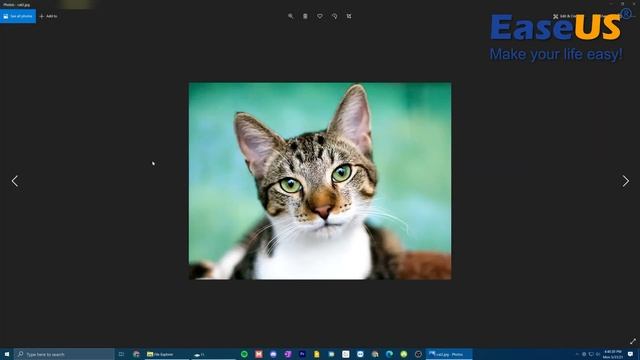Open Microsoft Edge taskbar icon
This screenshot has height=360, width=640.
[x=389, y=354]
